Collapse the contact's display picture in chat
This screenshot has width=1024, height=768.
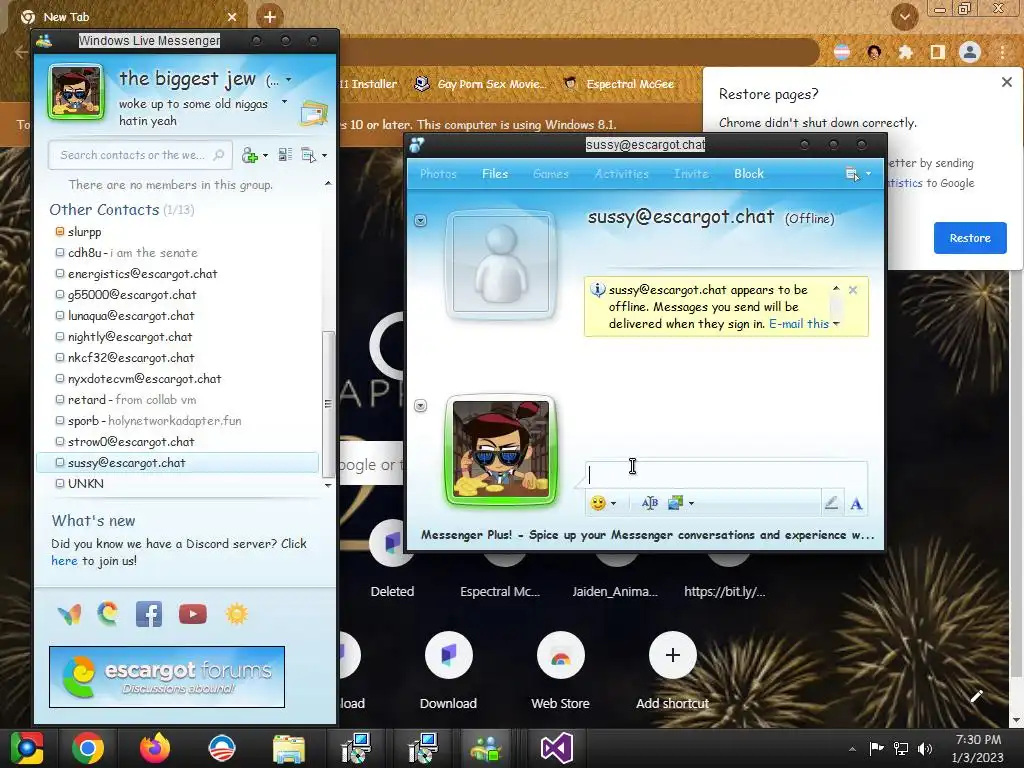coord(421,221)
